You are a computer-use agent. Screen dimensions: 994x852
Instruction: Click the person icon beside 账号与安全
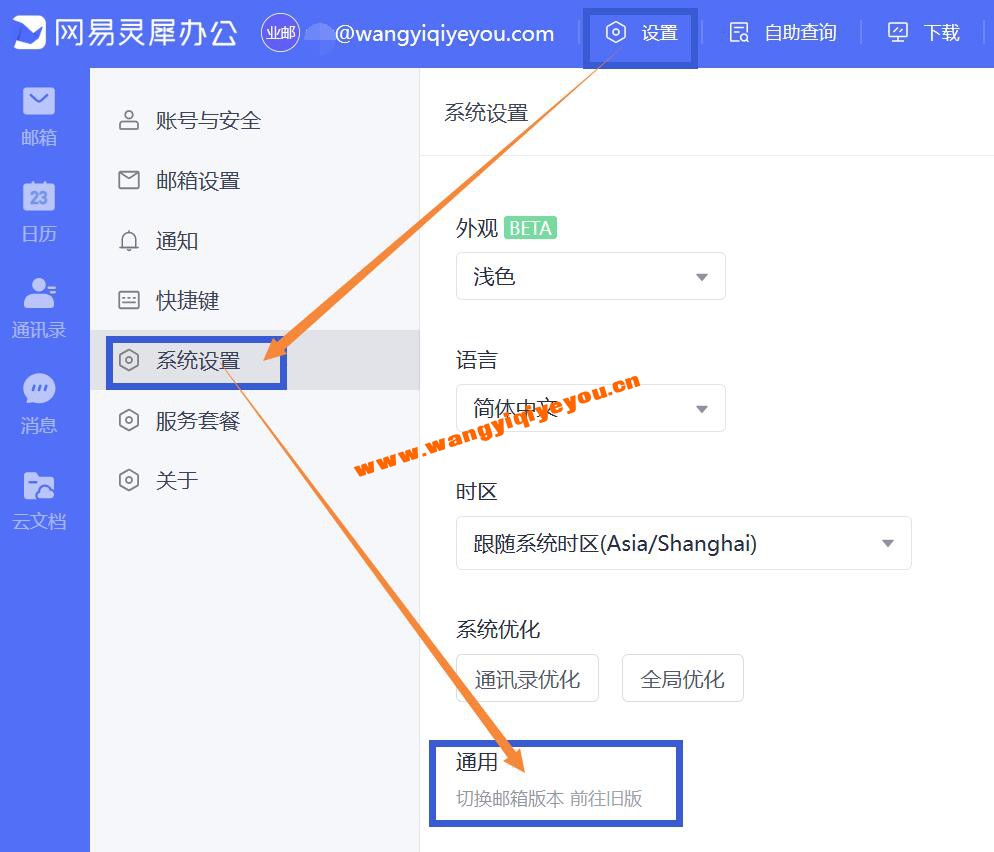click(129, 120)
